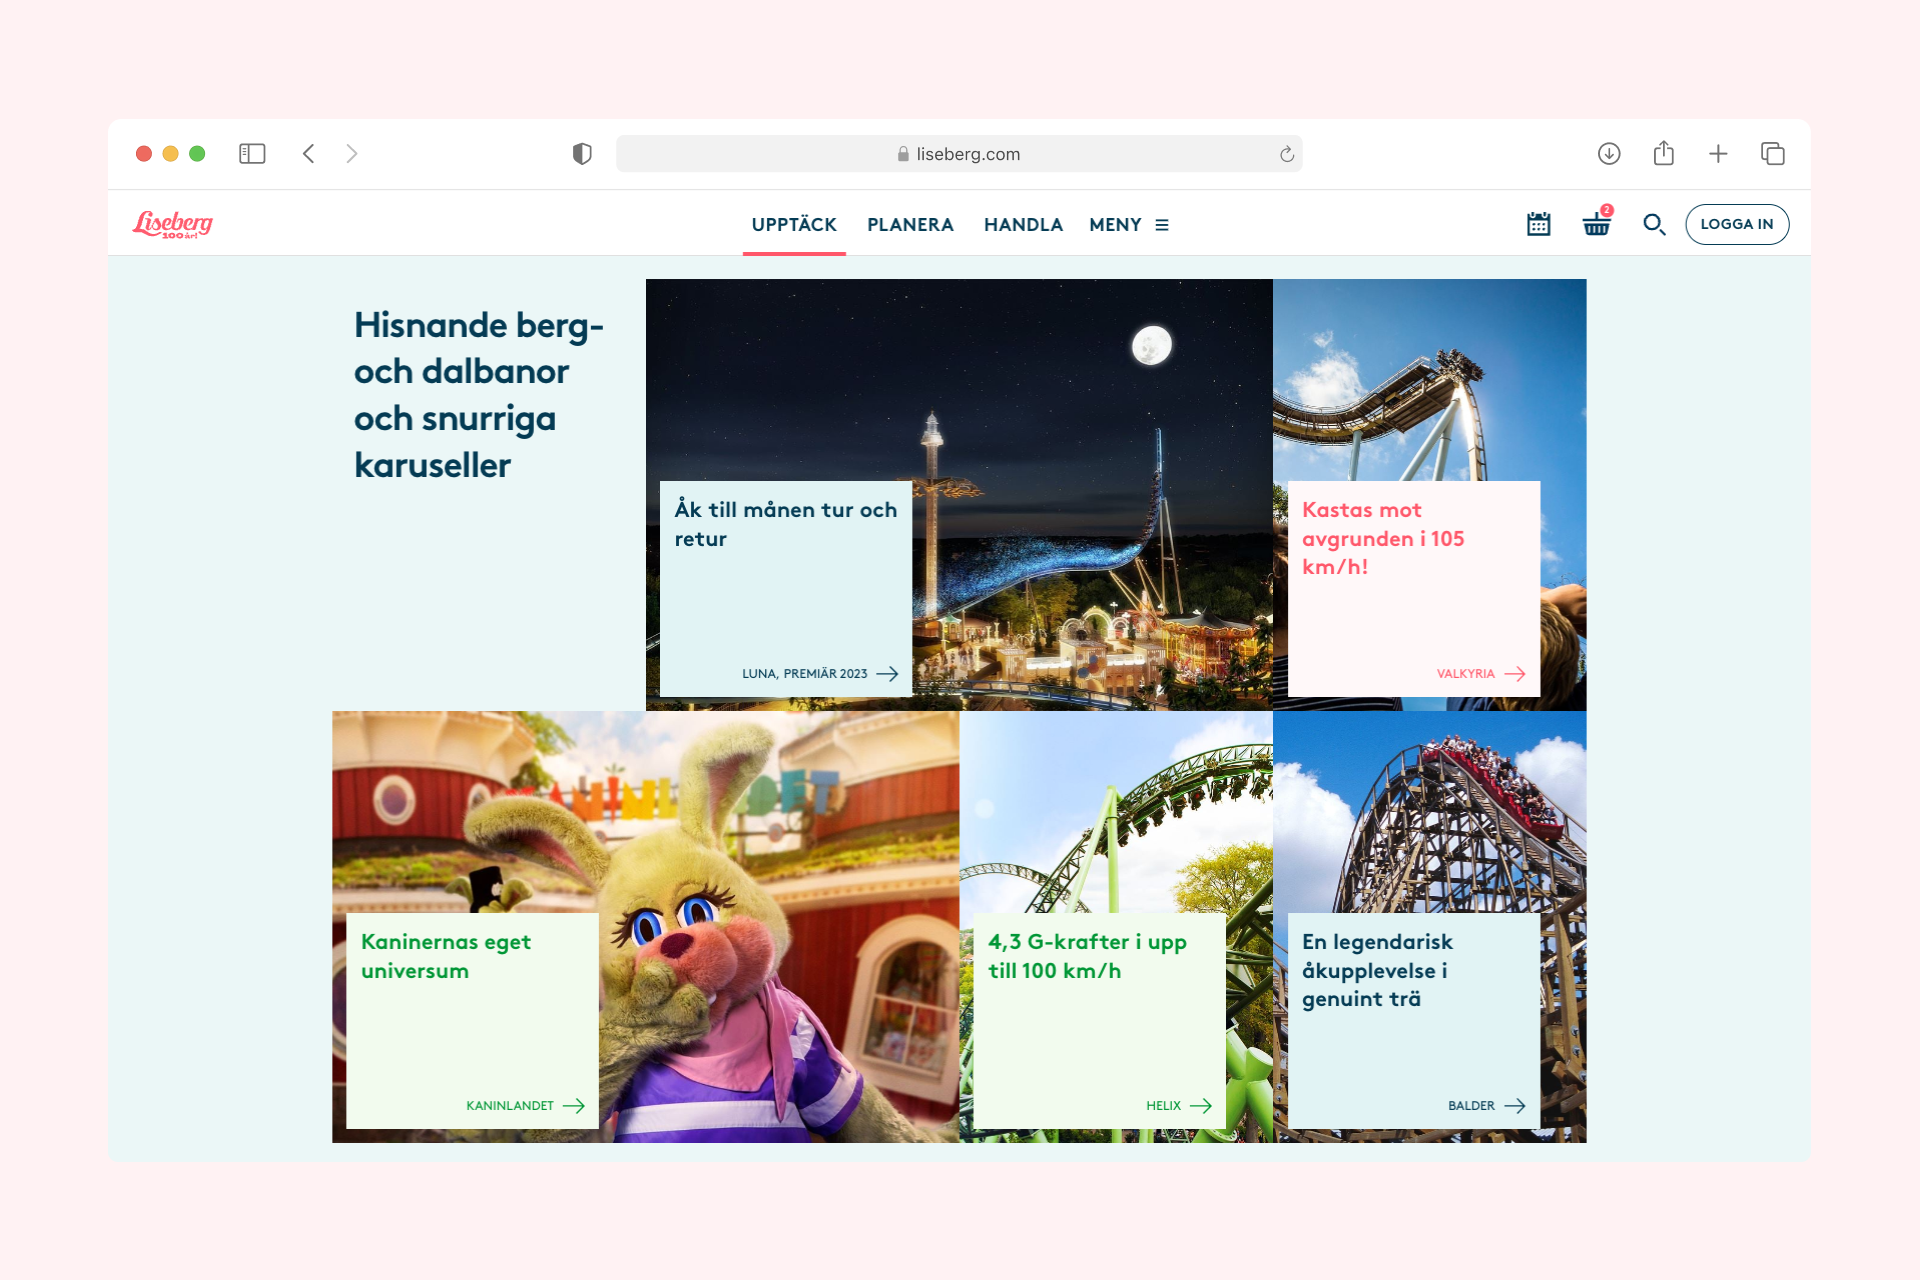Expand the MENY hamburger menu

coord(1129,225)
